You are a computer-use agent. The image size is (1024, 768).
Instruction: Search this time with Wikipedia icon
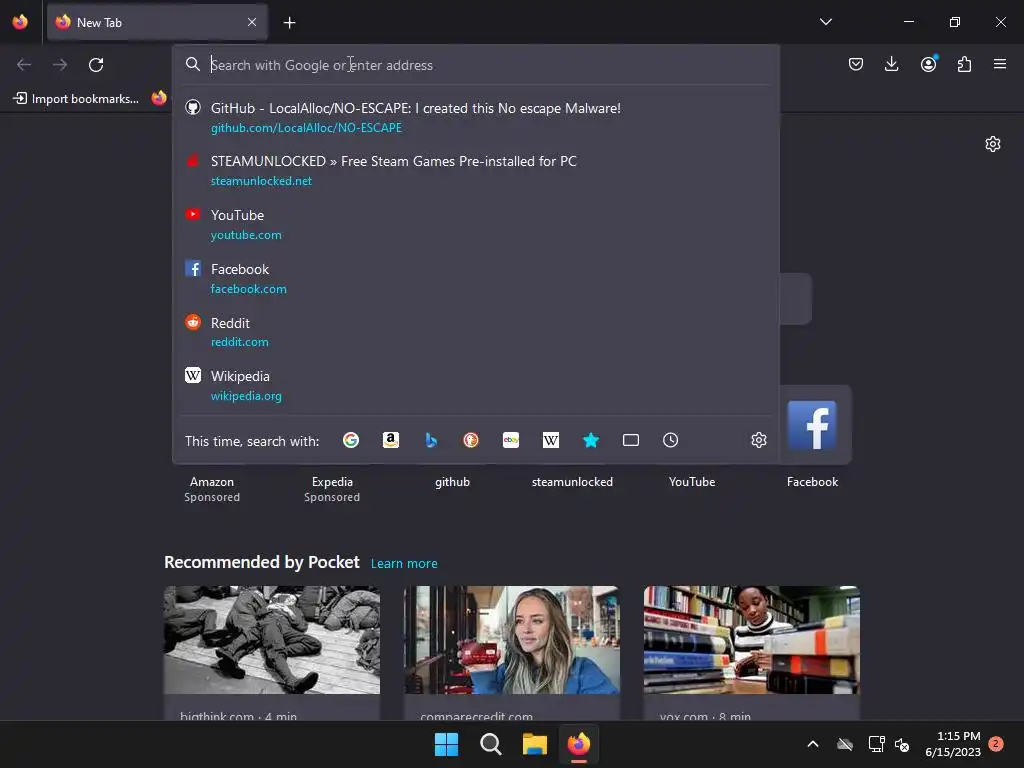coord(551,440)
